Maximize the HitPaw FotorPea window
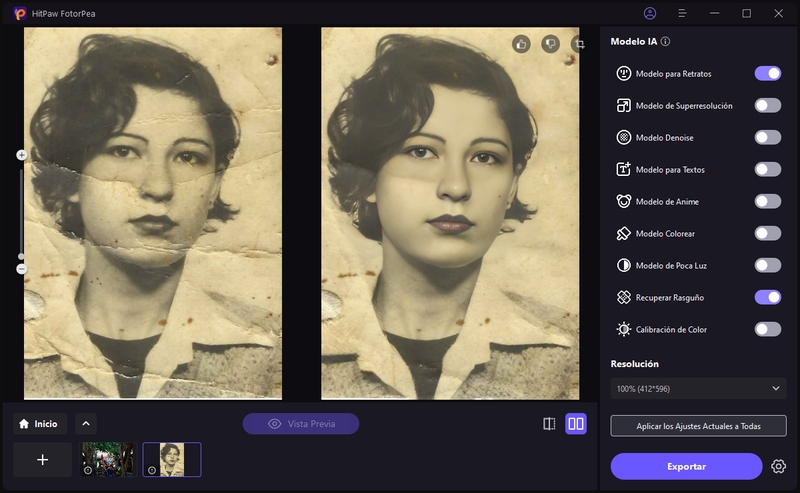Viewport: 800px width, 493px height. pos(746,13)
